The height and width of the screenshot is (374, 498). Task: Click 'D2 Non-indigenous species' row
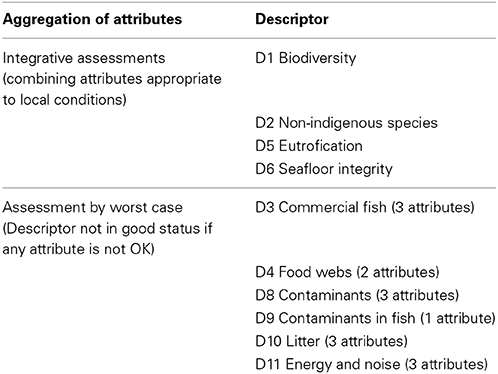coord(346,123)
